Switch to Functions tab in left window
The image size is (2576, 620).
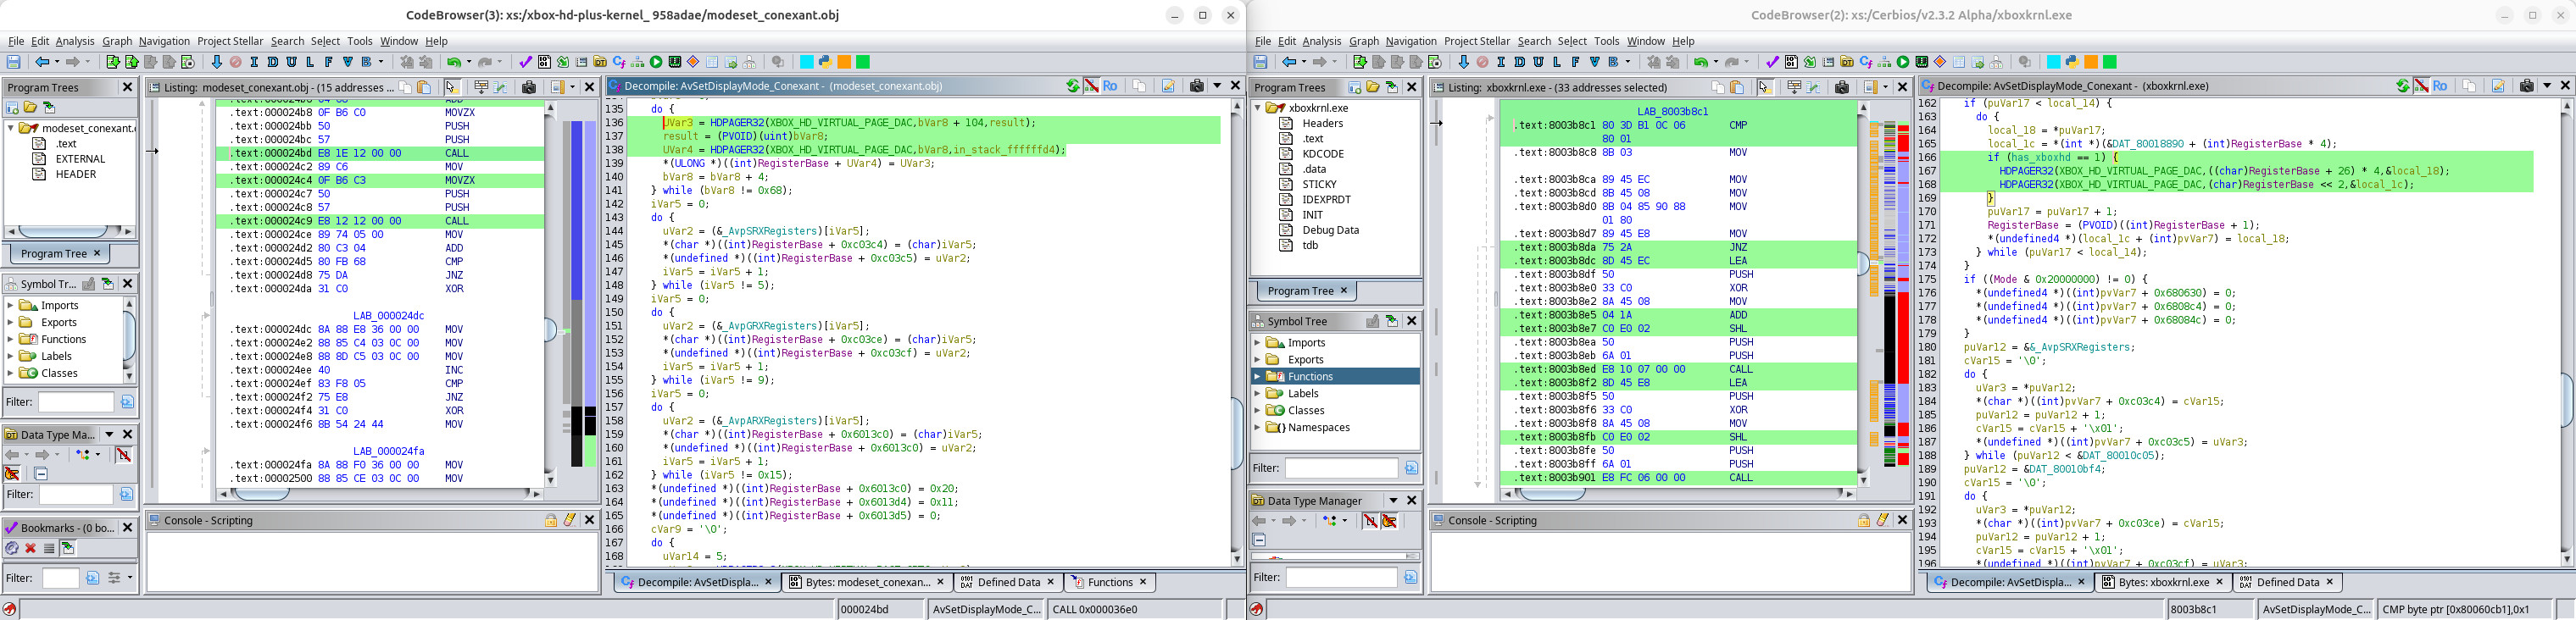[x=1109, y=582]
